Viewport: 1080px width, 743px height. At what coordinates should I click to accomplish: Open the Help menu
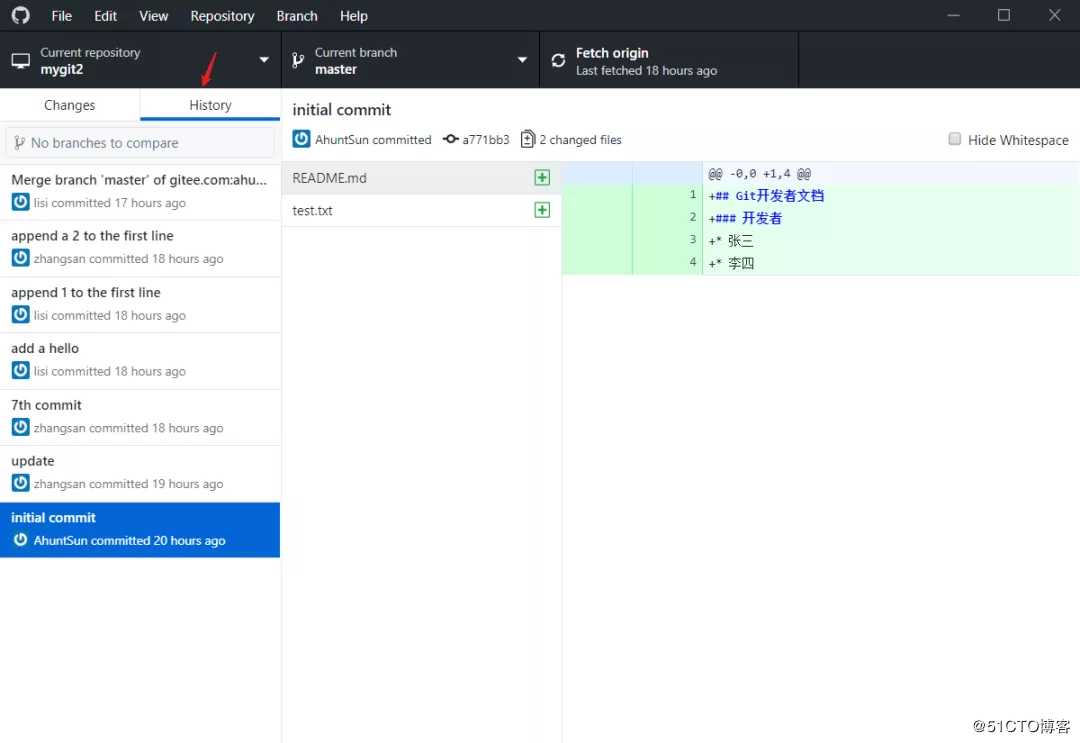tap(353, 16)
